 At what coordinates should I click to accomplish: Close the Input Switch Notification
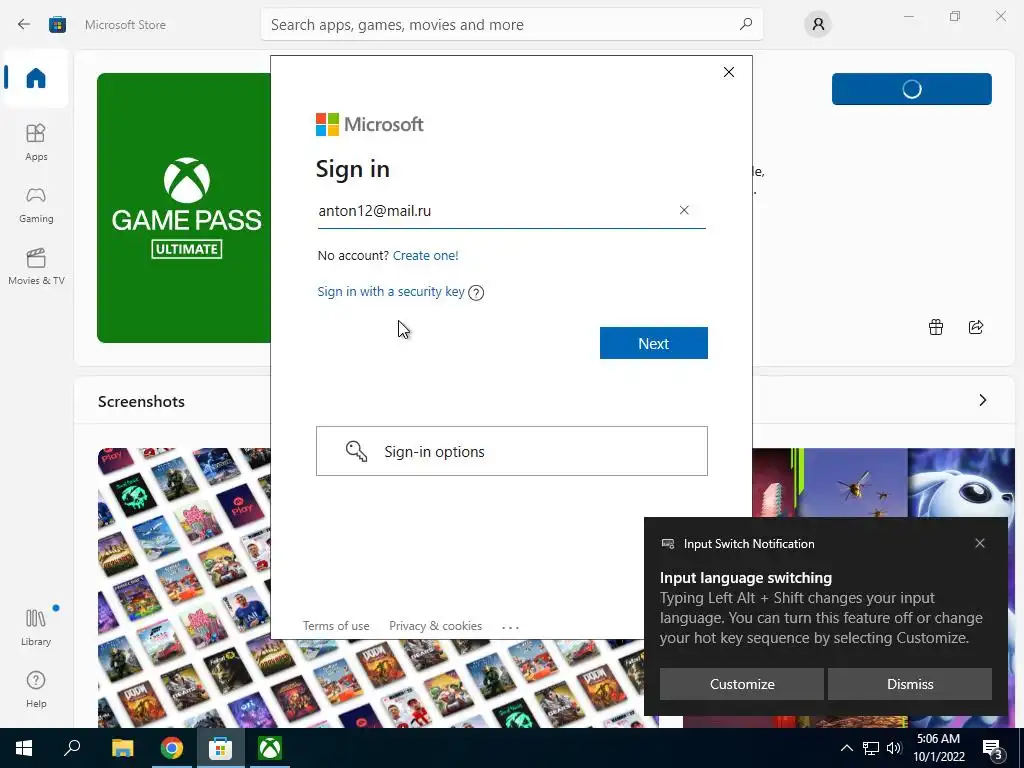(x=980, y=543)
